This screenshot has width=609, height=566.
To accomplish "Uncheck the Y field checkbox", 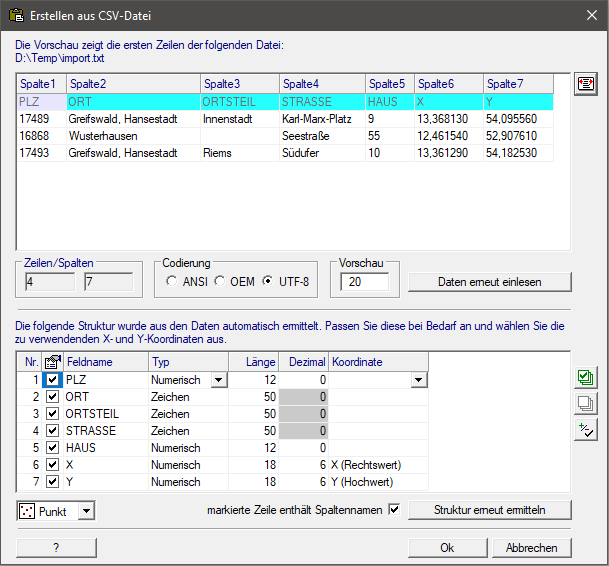I will (52, 482).
